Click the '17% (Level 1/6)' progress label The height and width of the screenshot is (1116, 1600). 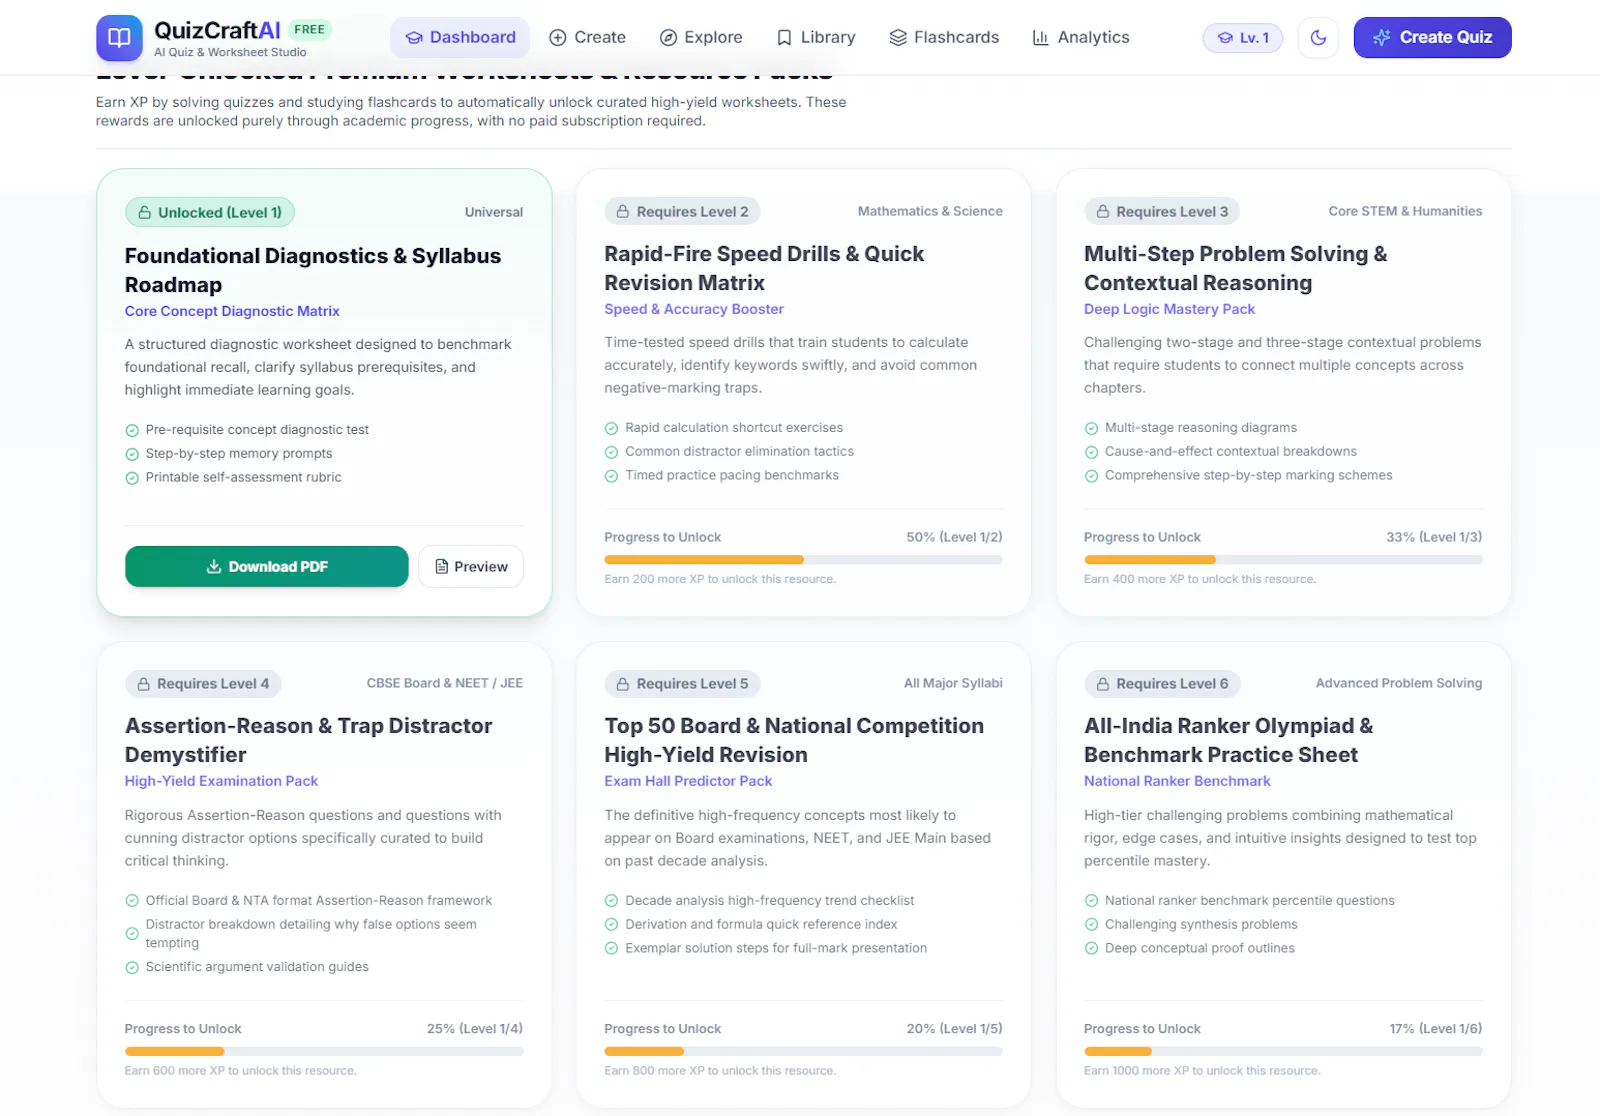click(1435, 1028)
